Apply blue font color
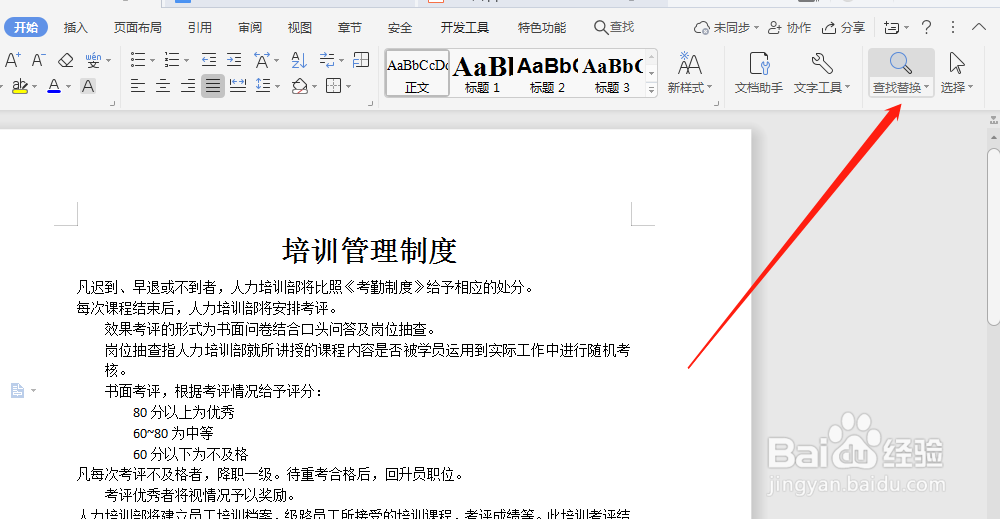This screenshot has width=1000, height=519. coord(54,86)
